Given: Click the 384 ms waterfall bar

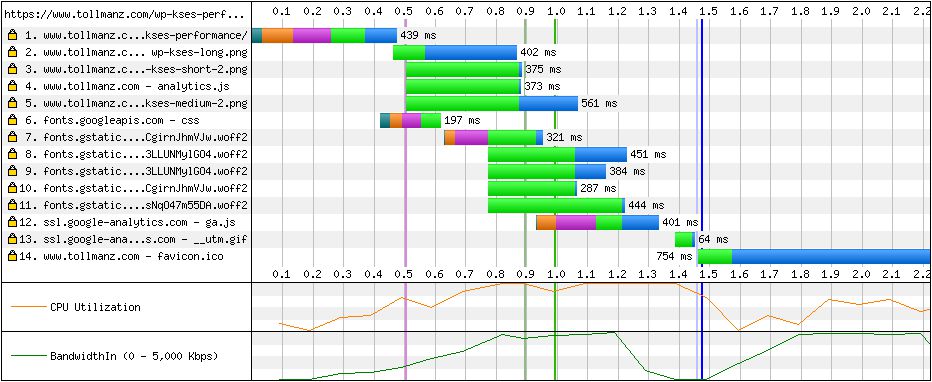Looking at the screenshot, I should (x=547, y=171).
